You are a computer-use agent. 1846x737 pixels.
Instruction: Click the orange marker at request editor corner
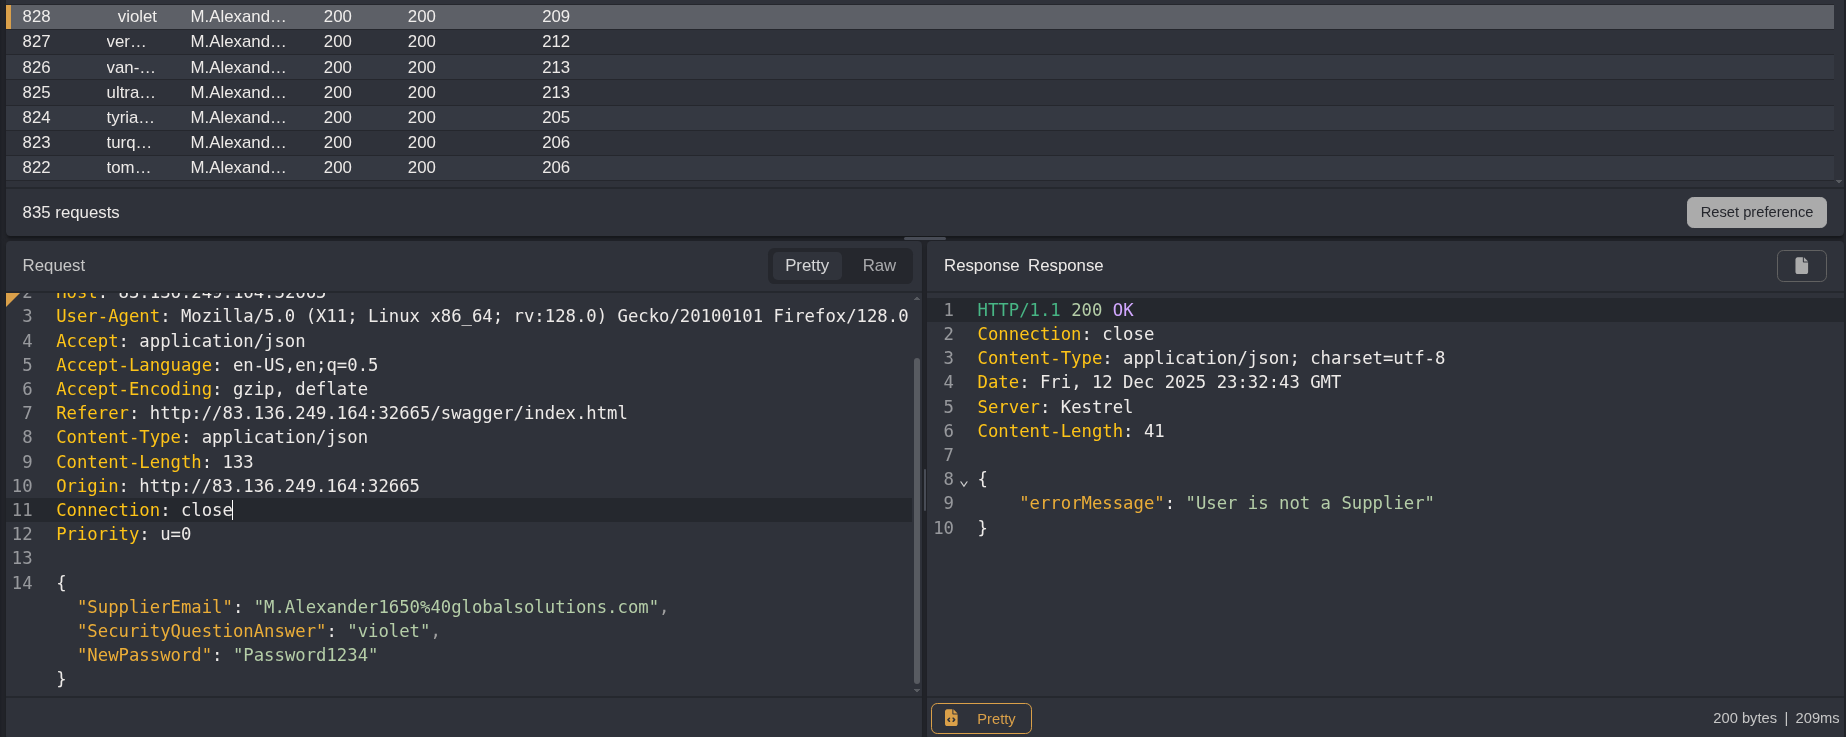pyautogui.click(x=12, y=298)
